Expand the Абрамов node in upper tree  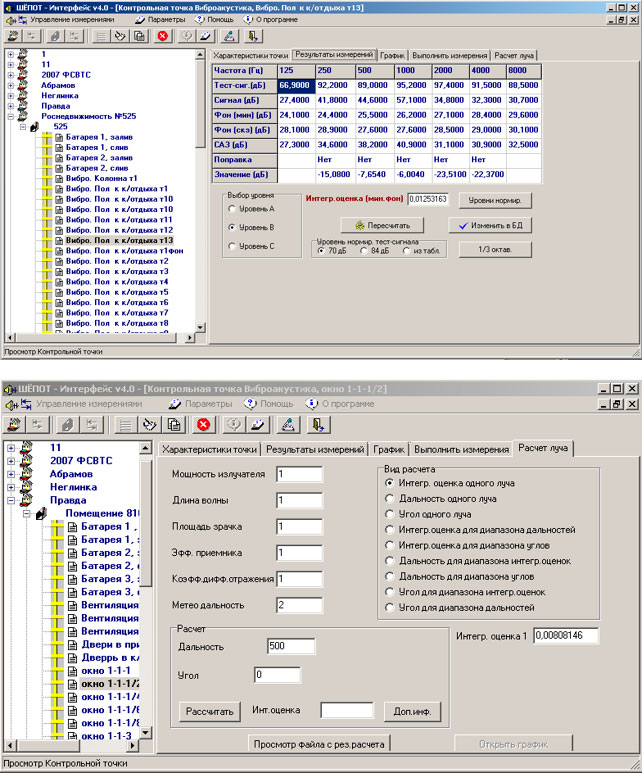(11, 85)
